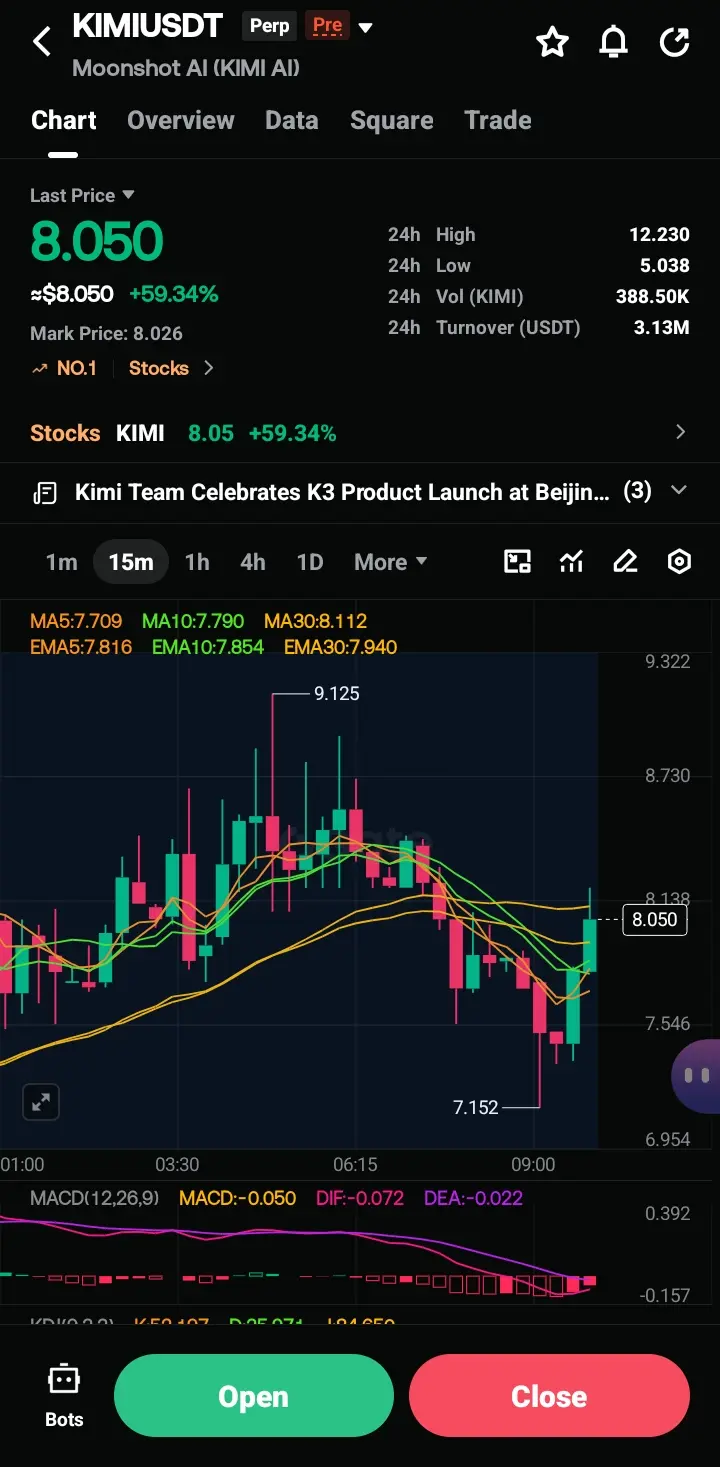
Task: Tap the 24h High value 12.230
Action: point(659,235)
